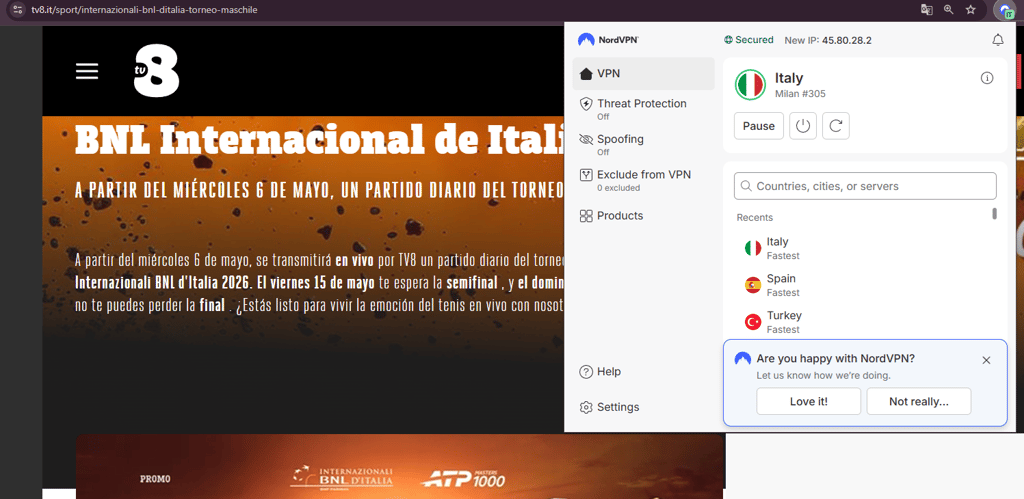Reconnect with the refresh button
This screenshot has width=1024, height=499.
pos(836,126)
